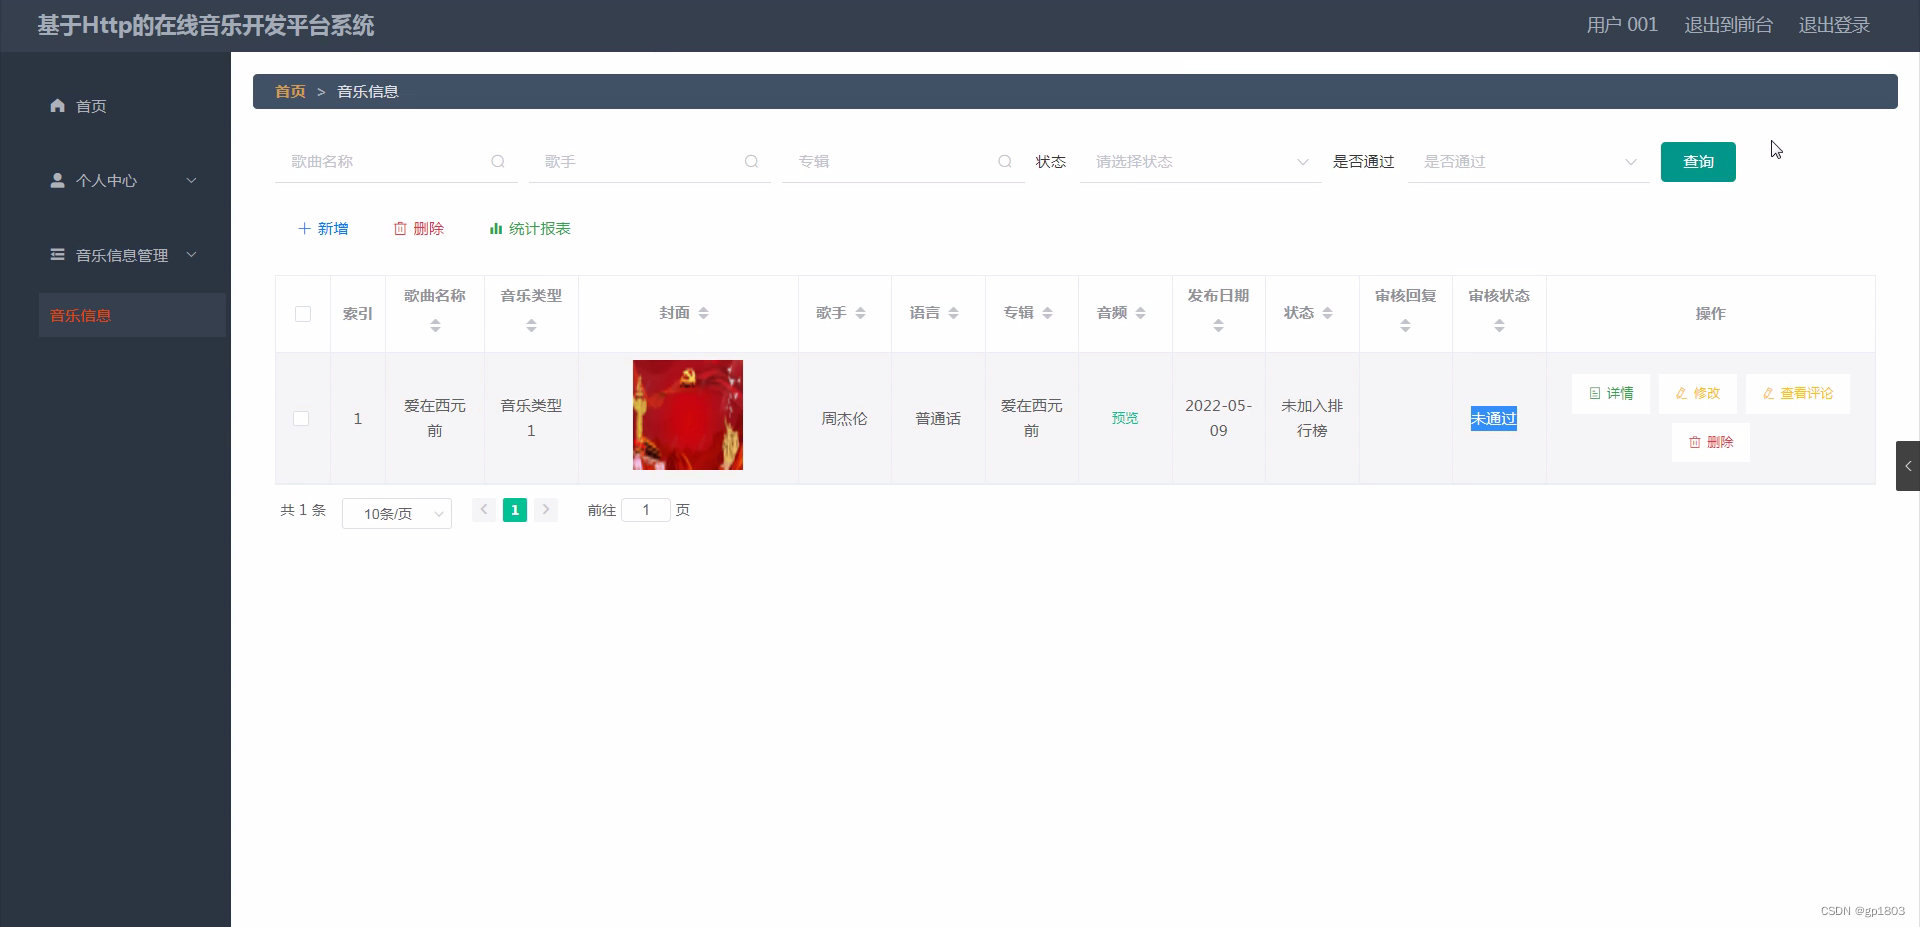
Task: Sort table by 音频 column
Action: (1140, 313)
